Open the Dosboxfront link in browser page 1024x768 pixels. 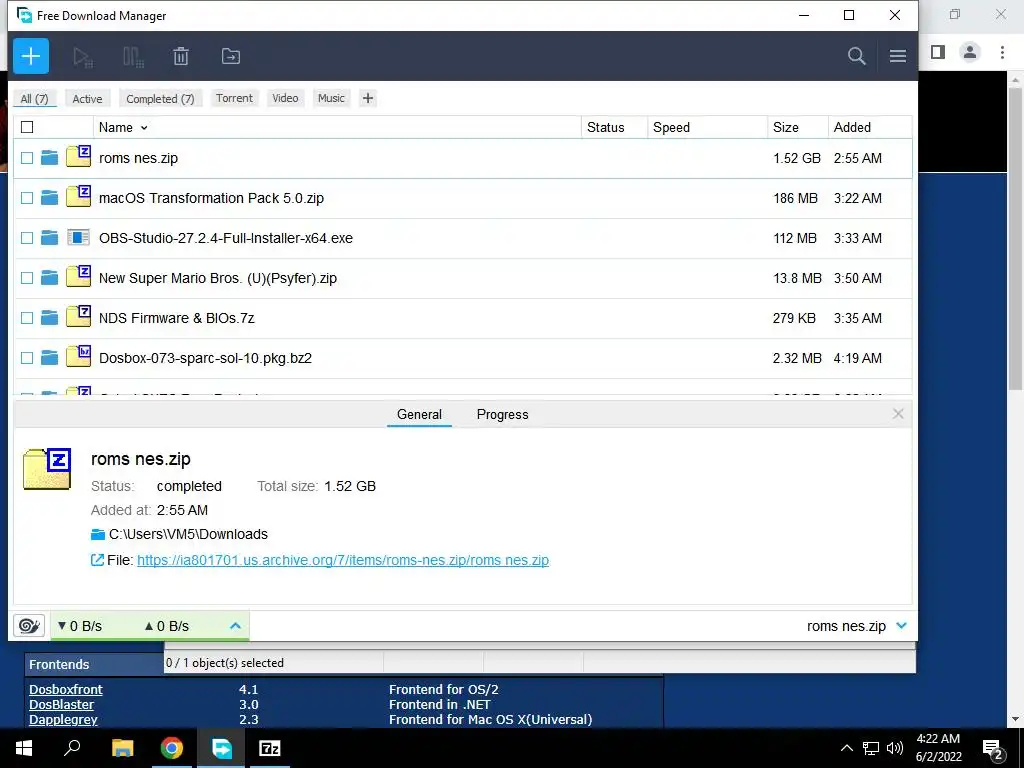66,690
